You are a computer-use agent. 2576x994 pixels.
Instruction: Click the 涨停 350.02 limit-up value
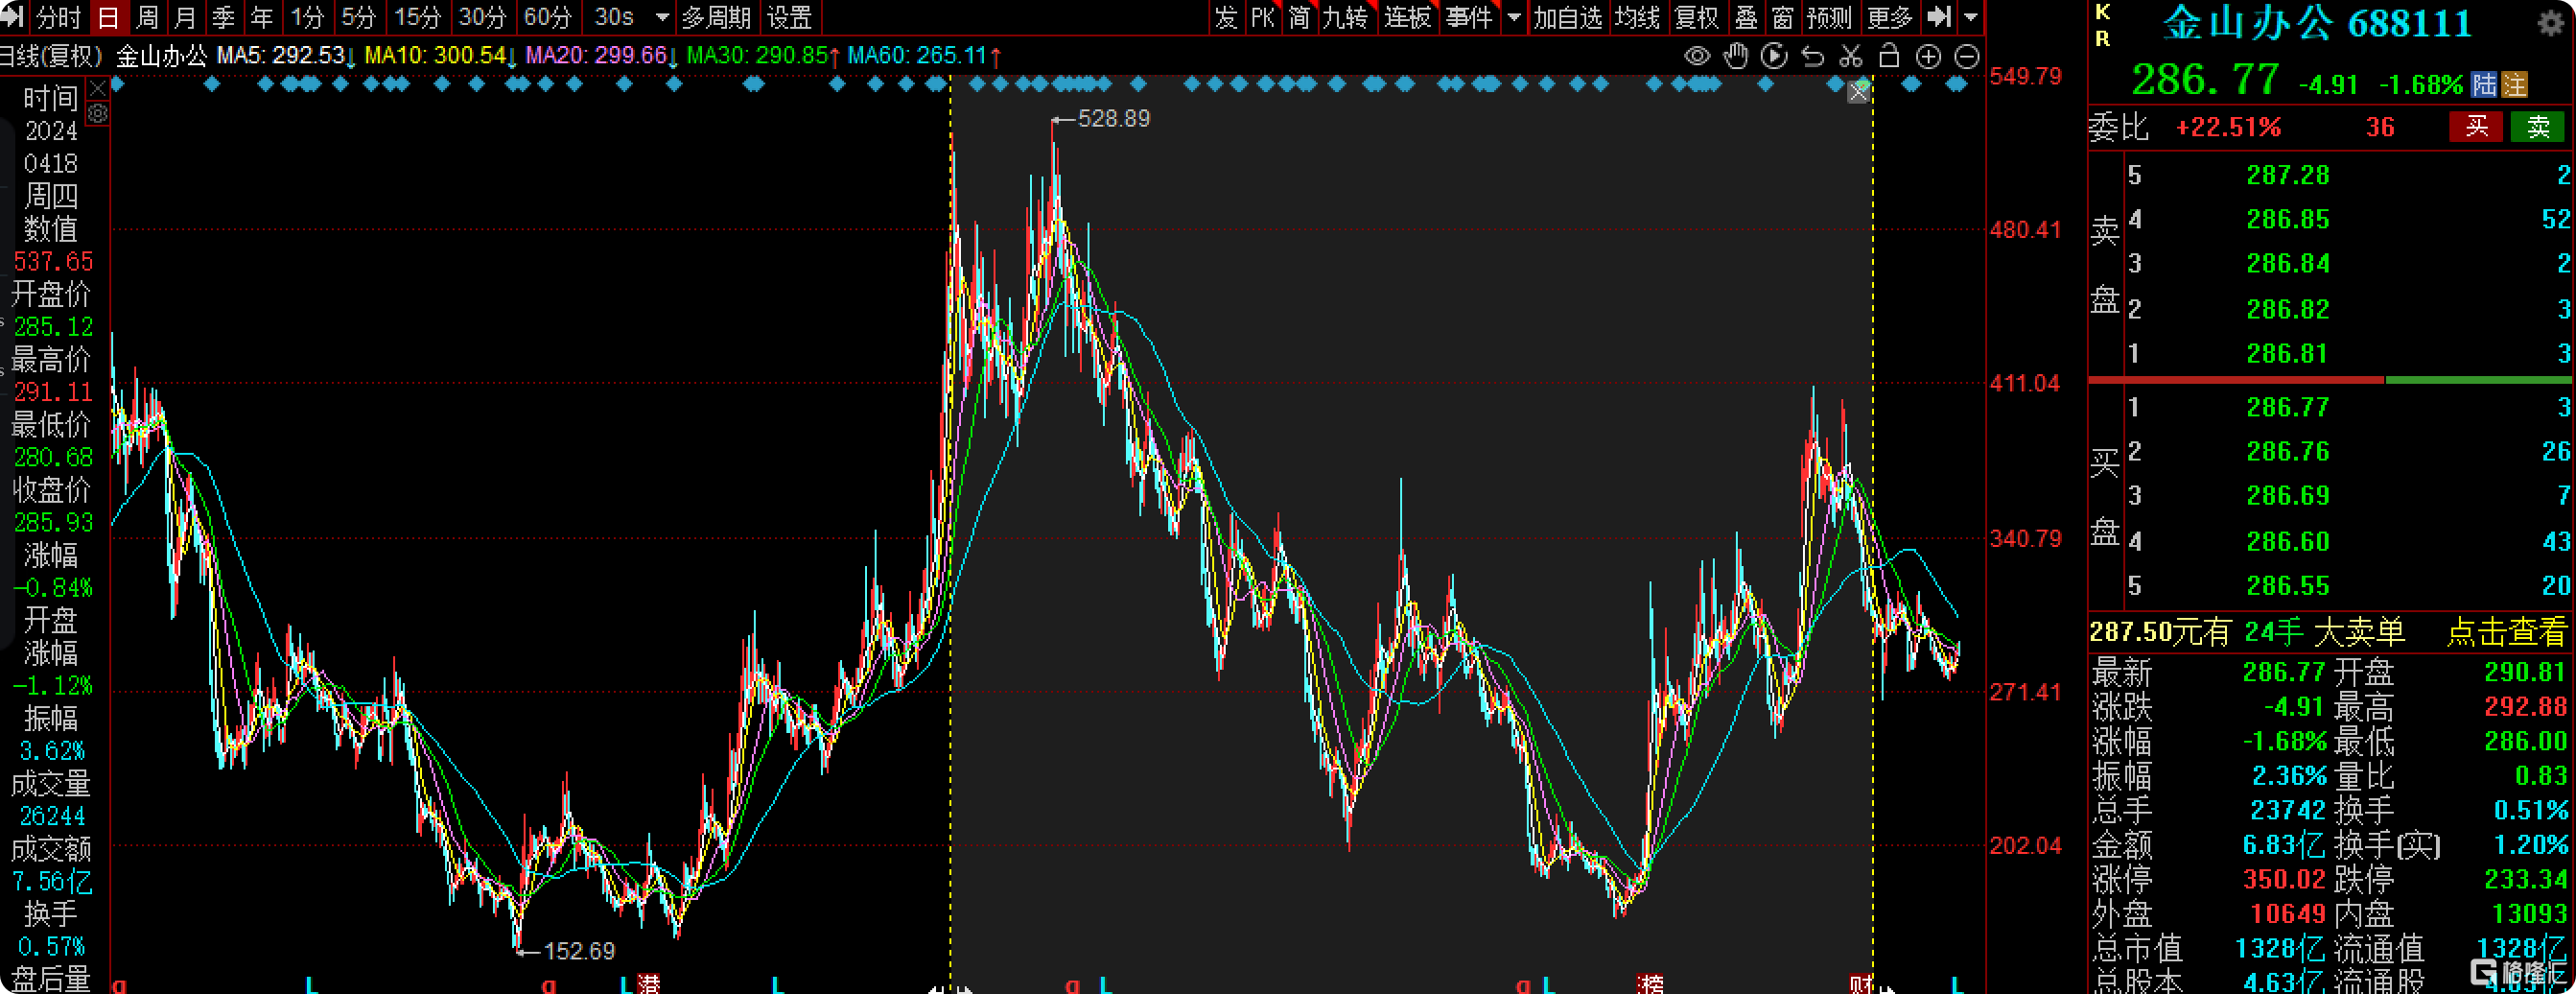[x=2284, y=879]
